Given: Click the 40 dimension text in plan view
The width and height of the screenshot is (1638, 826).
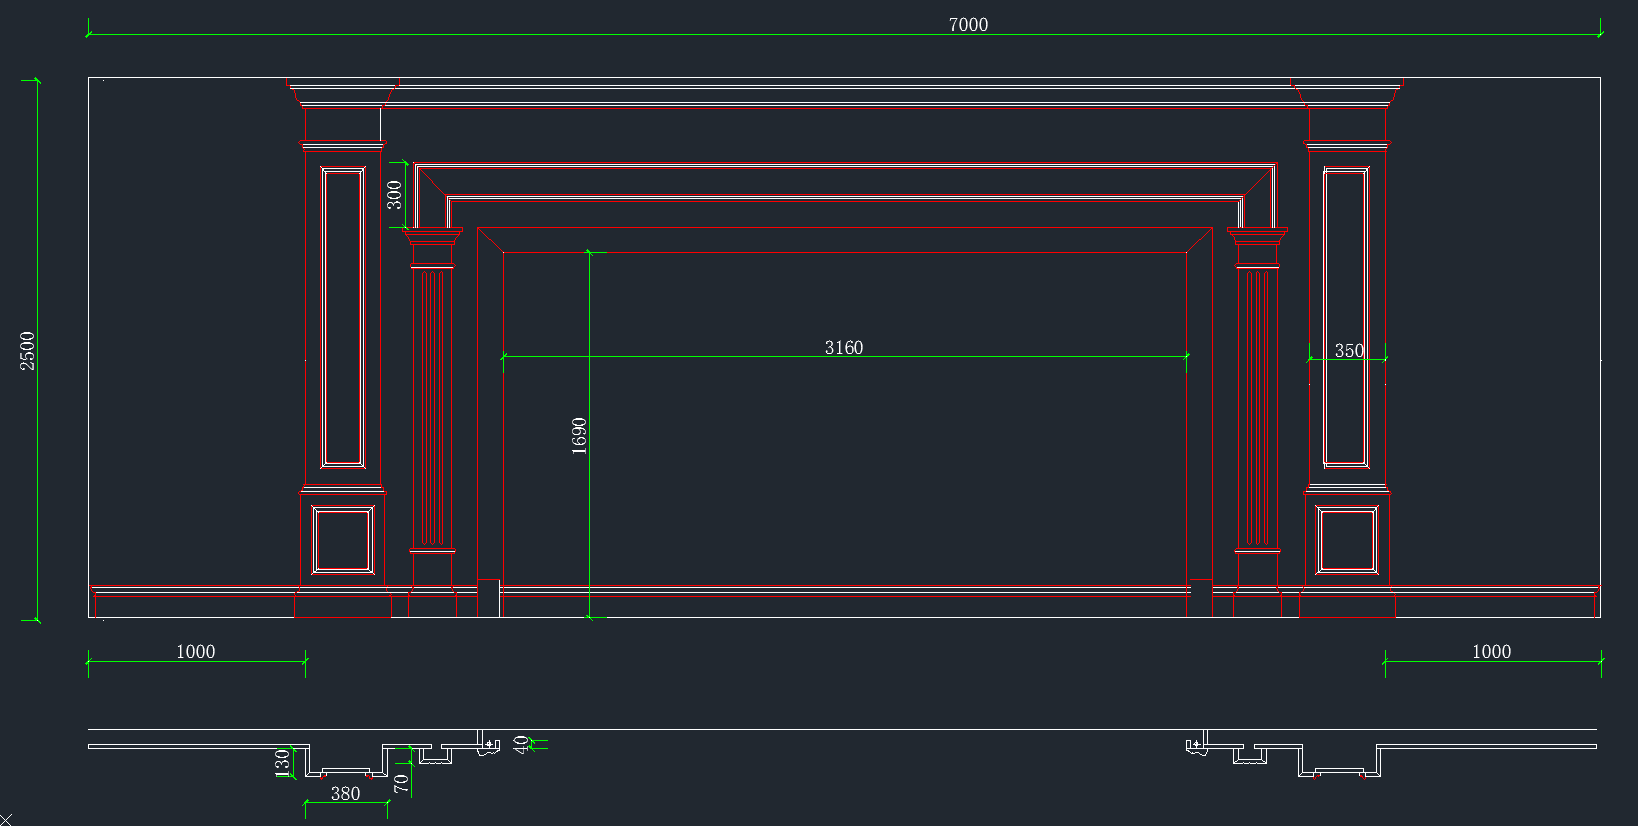Looking at the screenshot, I should (x=520, y=744).
